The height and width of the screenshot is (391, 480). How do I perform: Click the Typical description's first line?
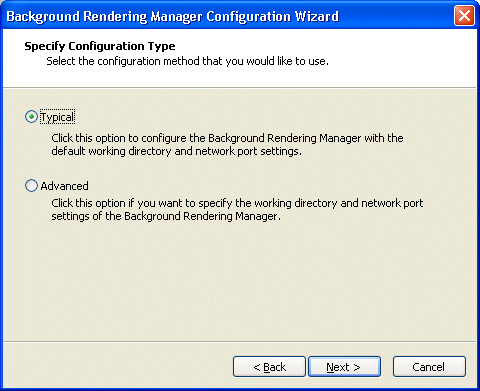227,138
